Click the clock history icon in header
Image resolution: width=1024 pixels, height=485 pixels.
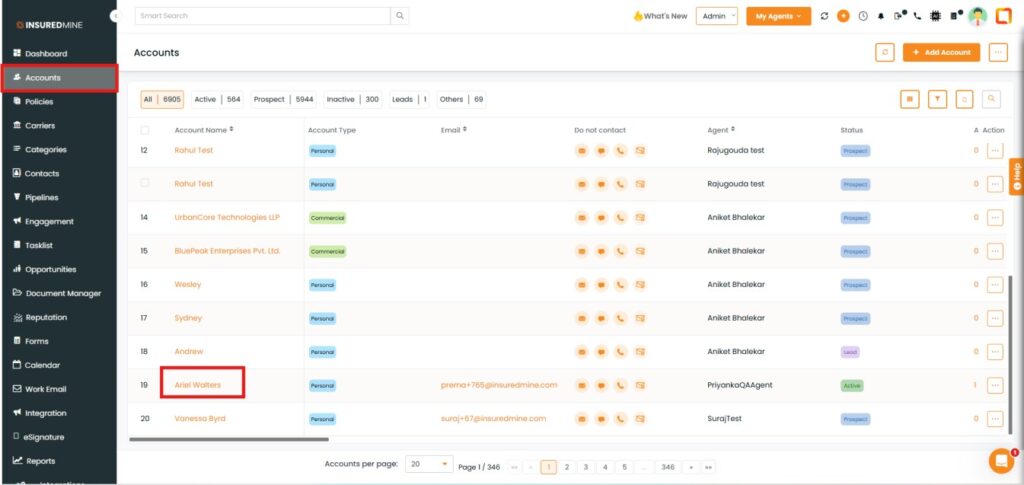point(862,16)
